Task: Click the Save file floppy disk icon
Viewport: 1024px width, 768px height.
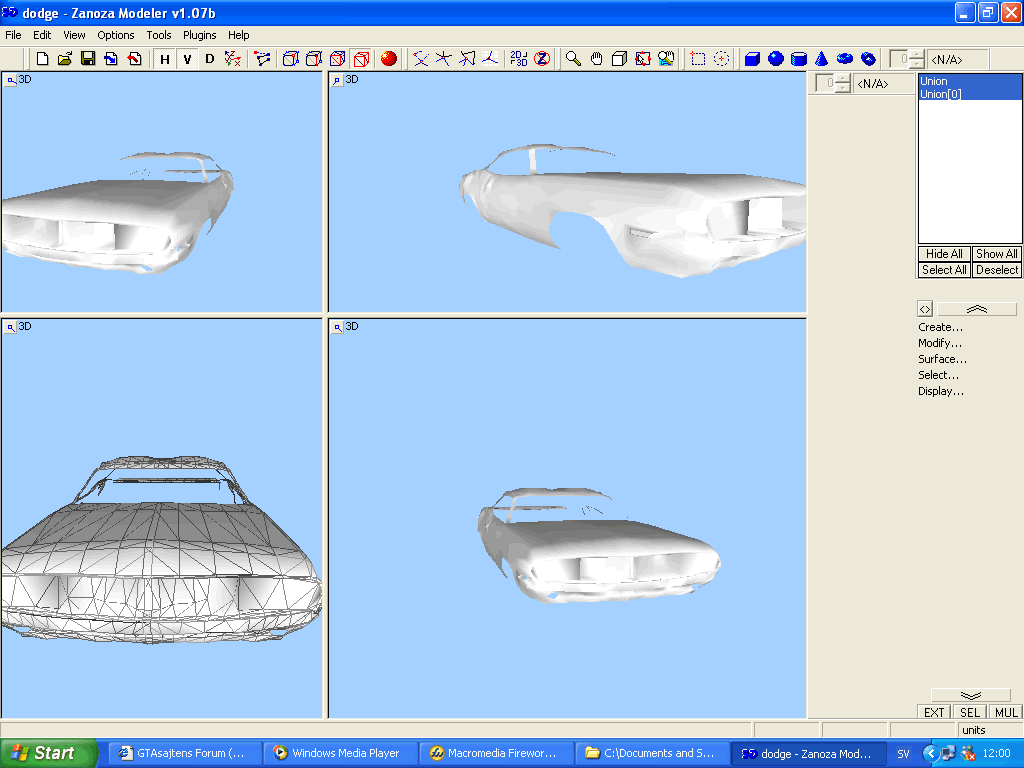Action: [88, 59]
